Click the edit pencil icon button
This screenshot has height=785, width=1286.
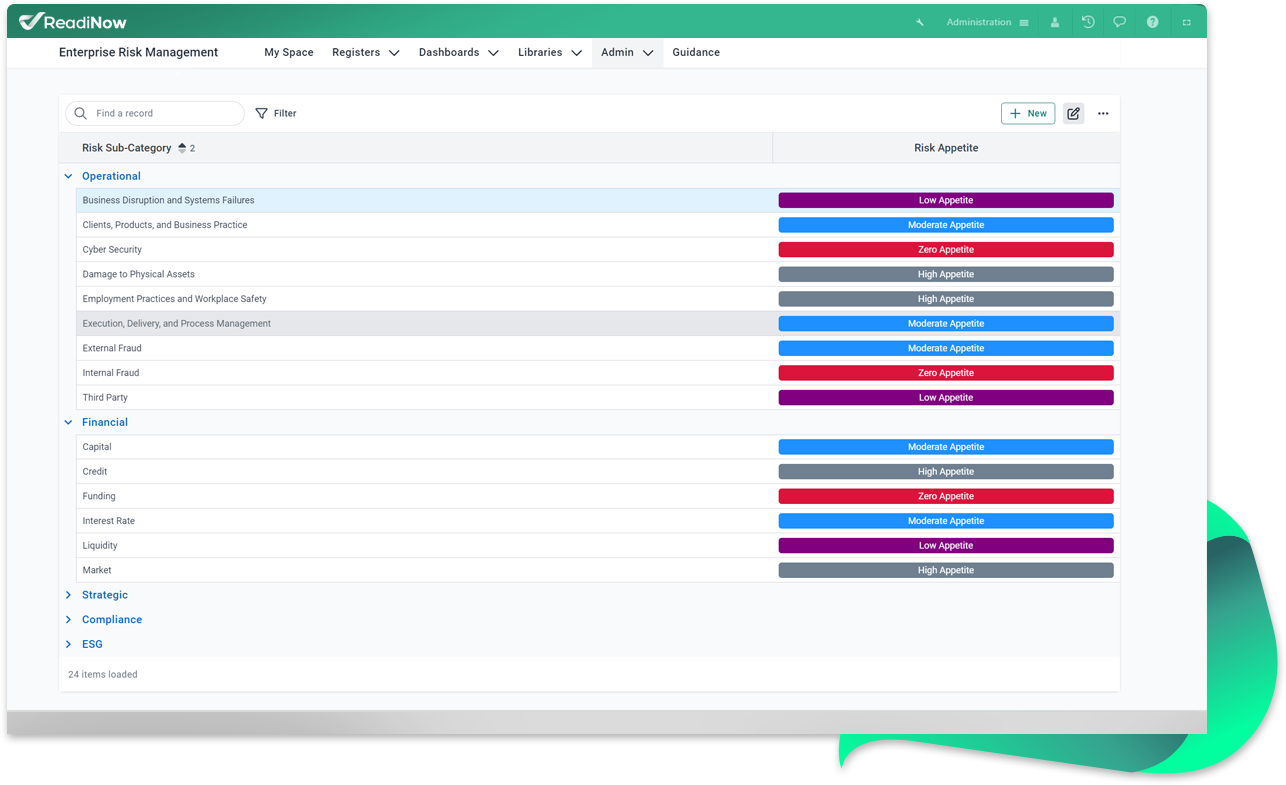click(1073, 113)
